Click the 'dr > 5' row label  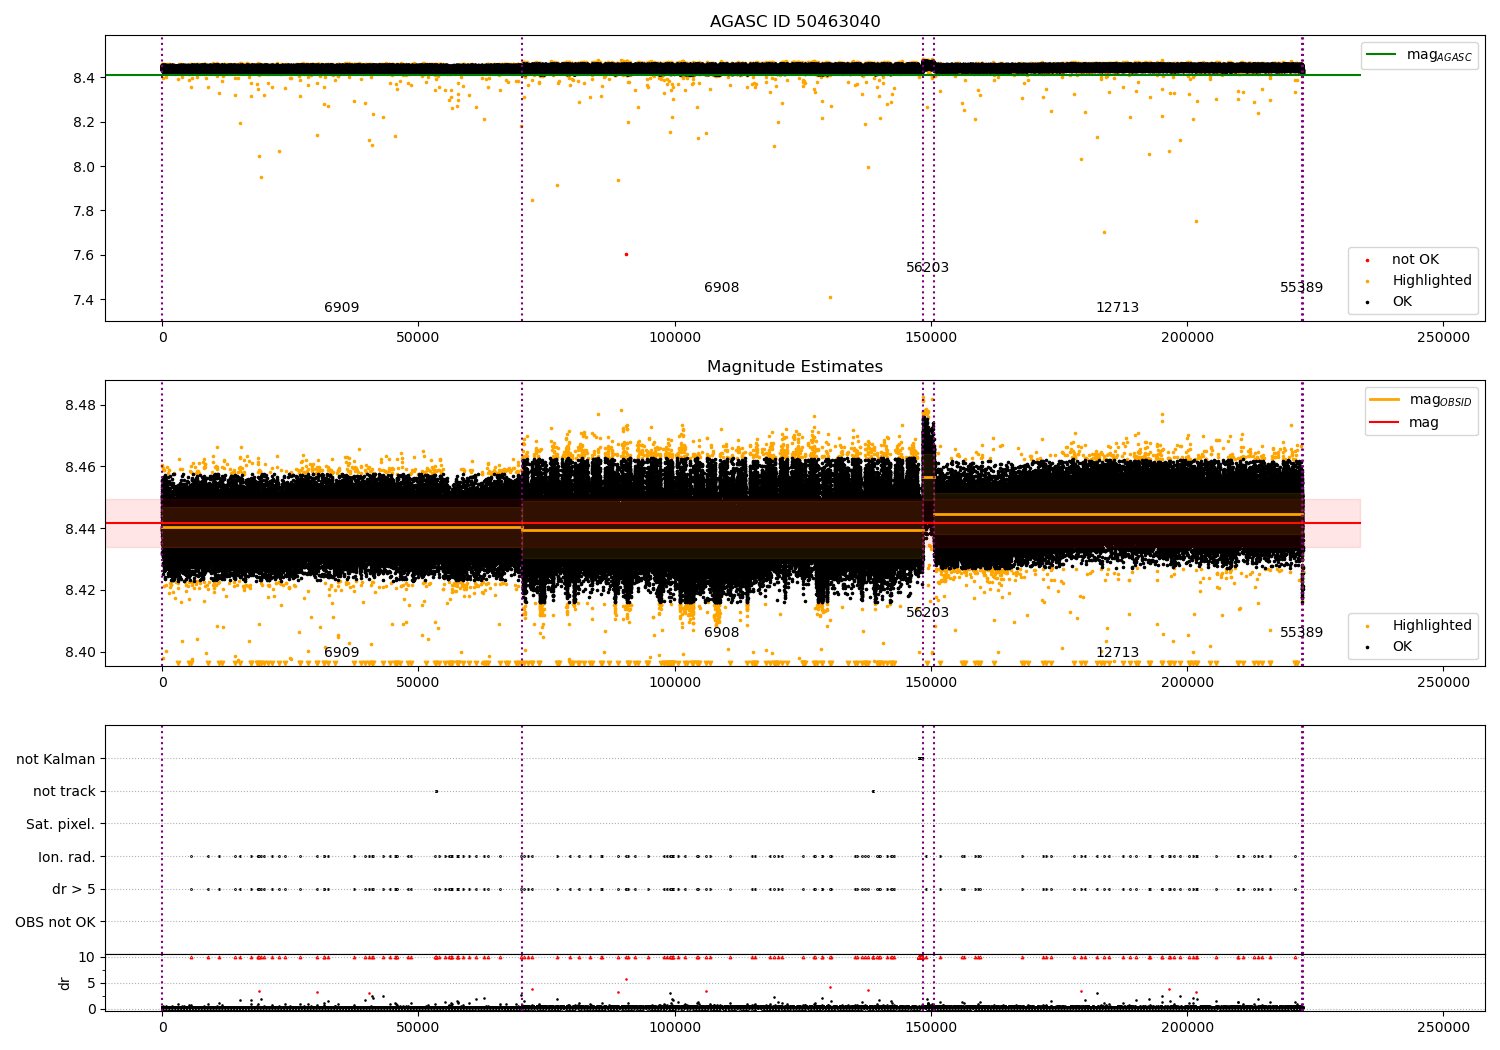tap(74, 889)
